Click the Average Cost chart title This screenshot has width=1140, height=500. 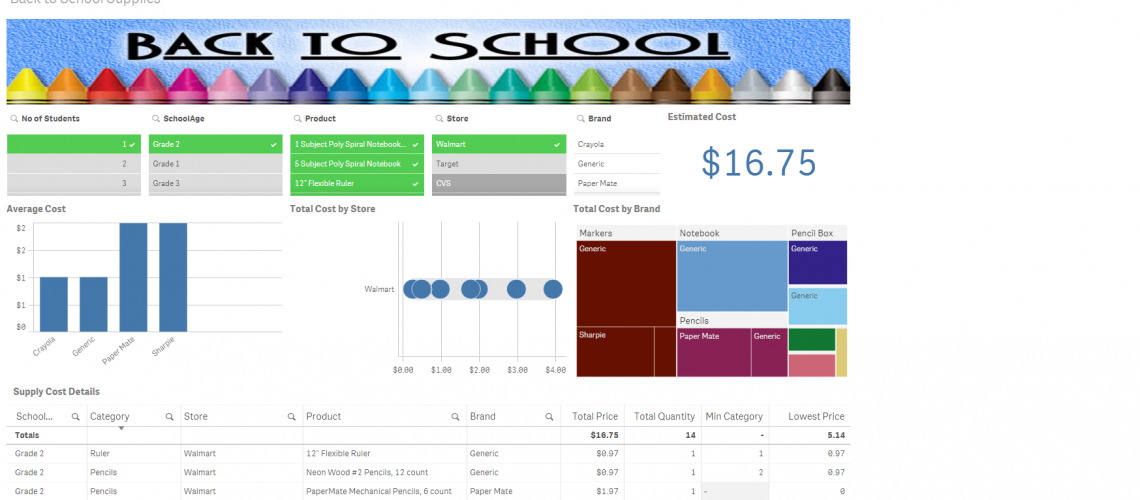pyautogui.click(x=36, y=209)
